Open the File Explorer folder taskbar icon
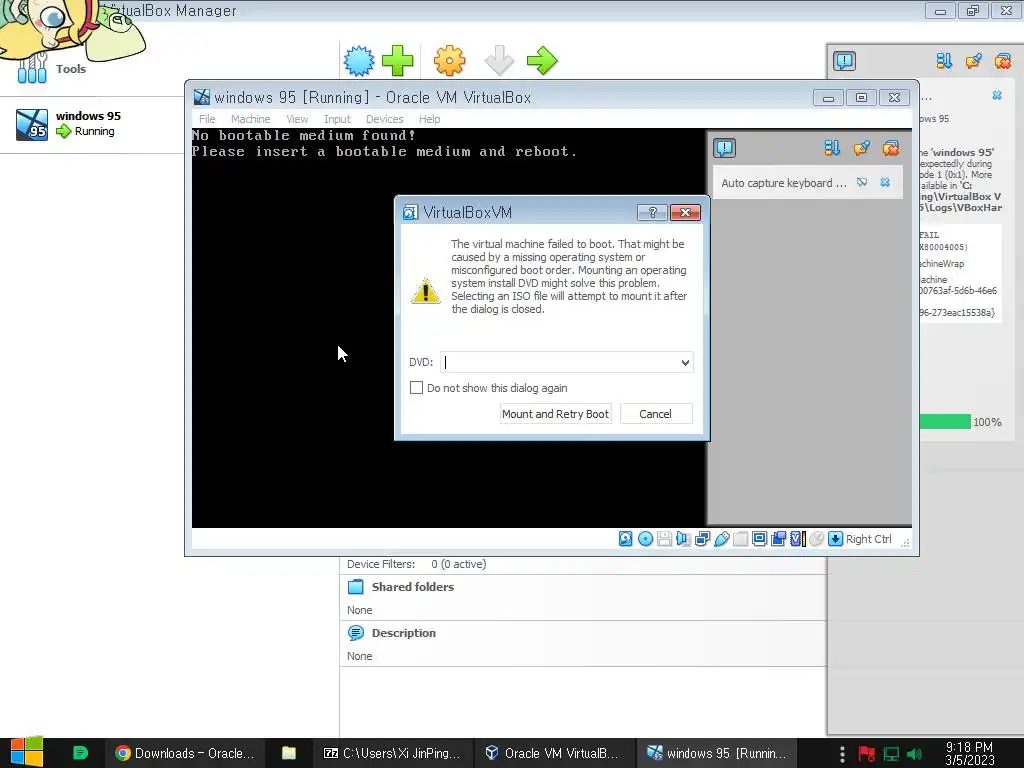This screenshot has height=768, width=1024. click(289, 753)
